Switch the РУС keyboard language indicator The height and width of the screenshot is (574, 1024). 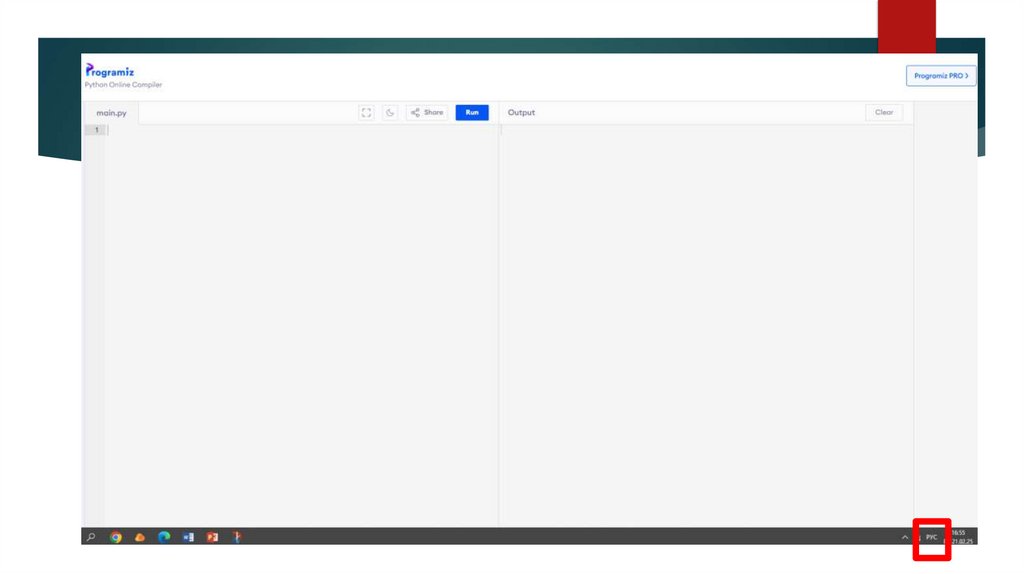pyautogui.click(x=931, y=537)
